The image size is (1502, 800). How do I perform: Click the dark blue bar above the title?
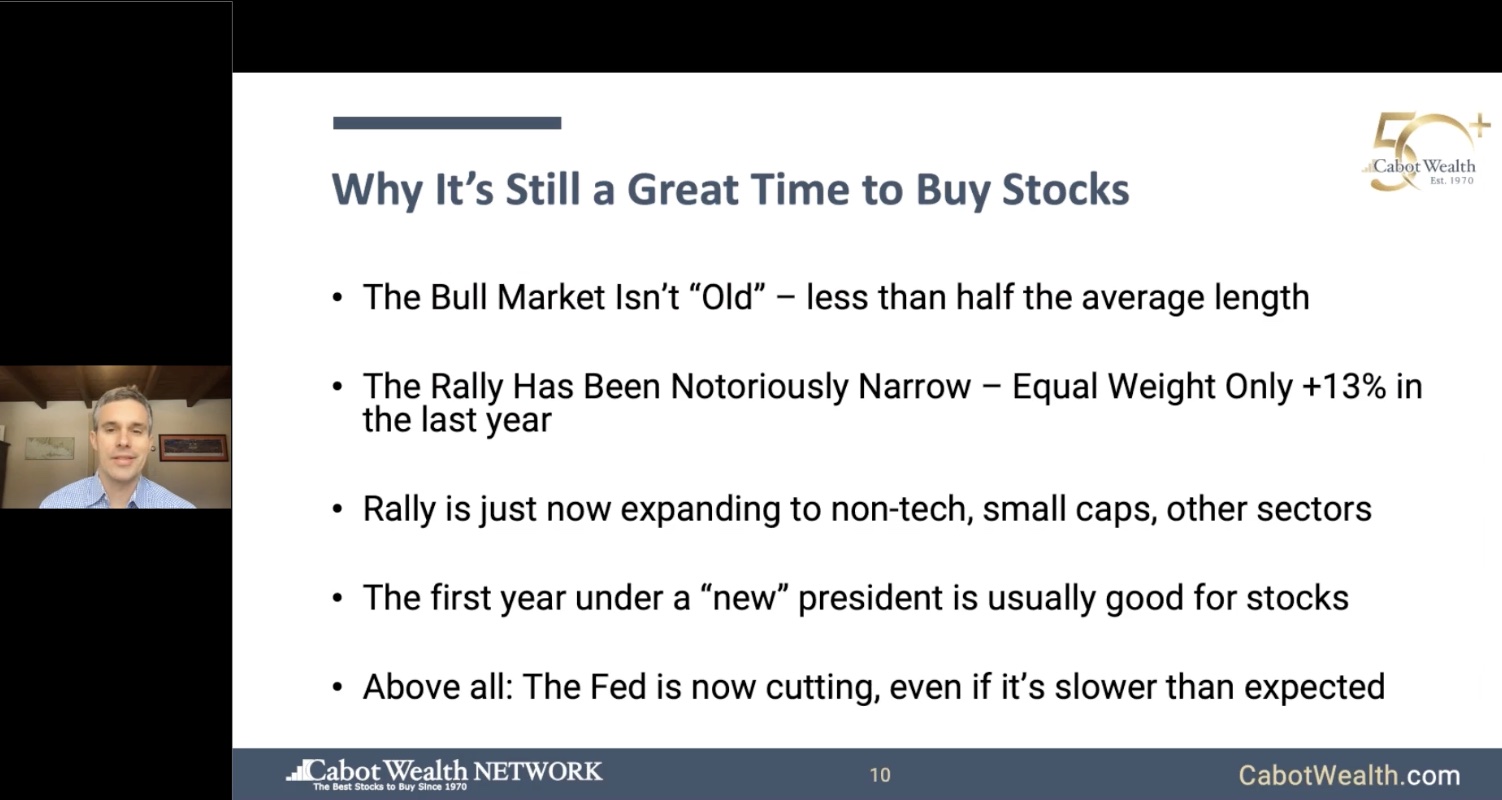click(x=446, y=123)
